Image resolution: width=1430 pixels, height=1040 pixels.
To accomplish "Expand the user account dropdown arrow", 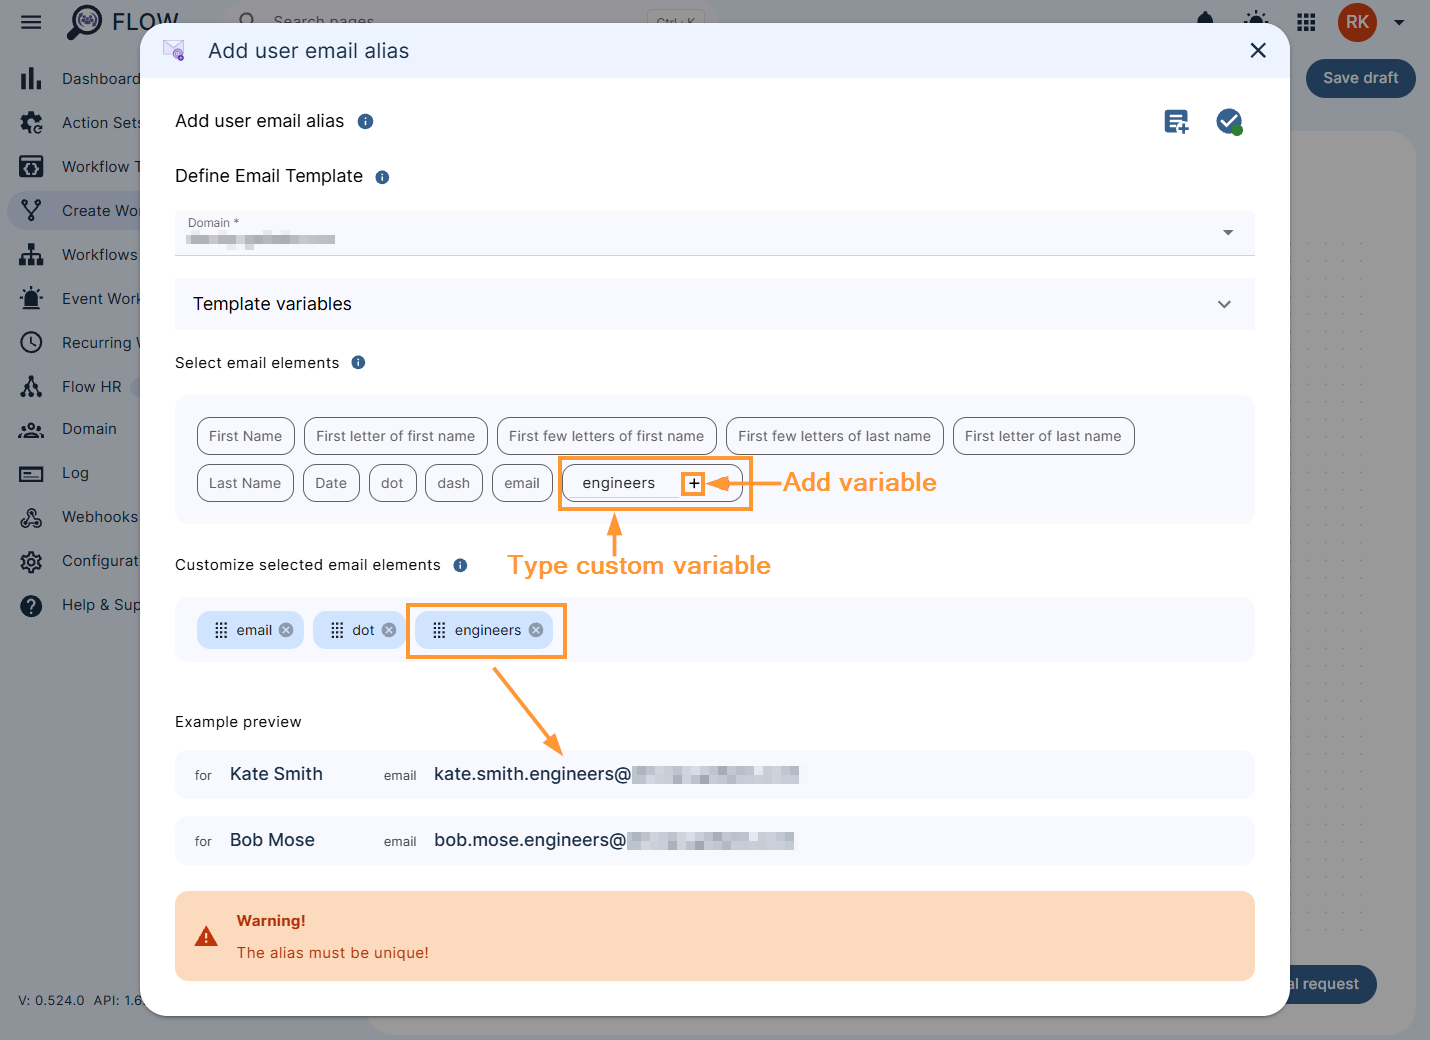I will (1399, 22).
